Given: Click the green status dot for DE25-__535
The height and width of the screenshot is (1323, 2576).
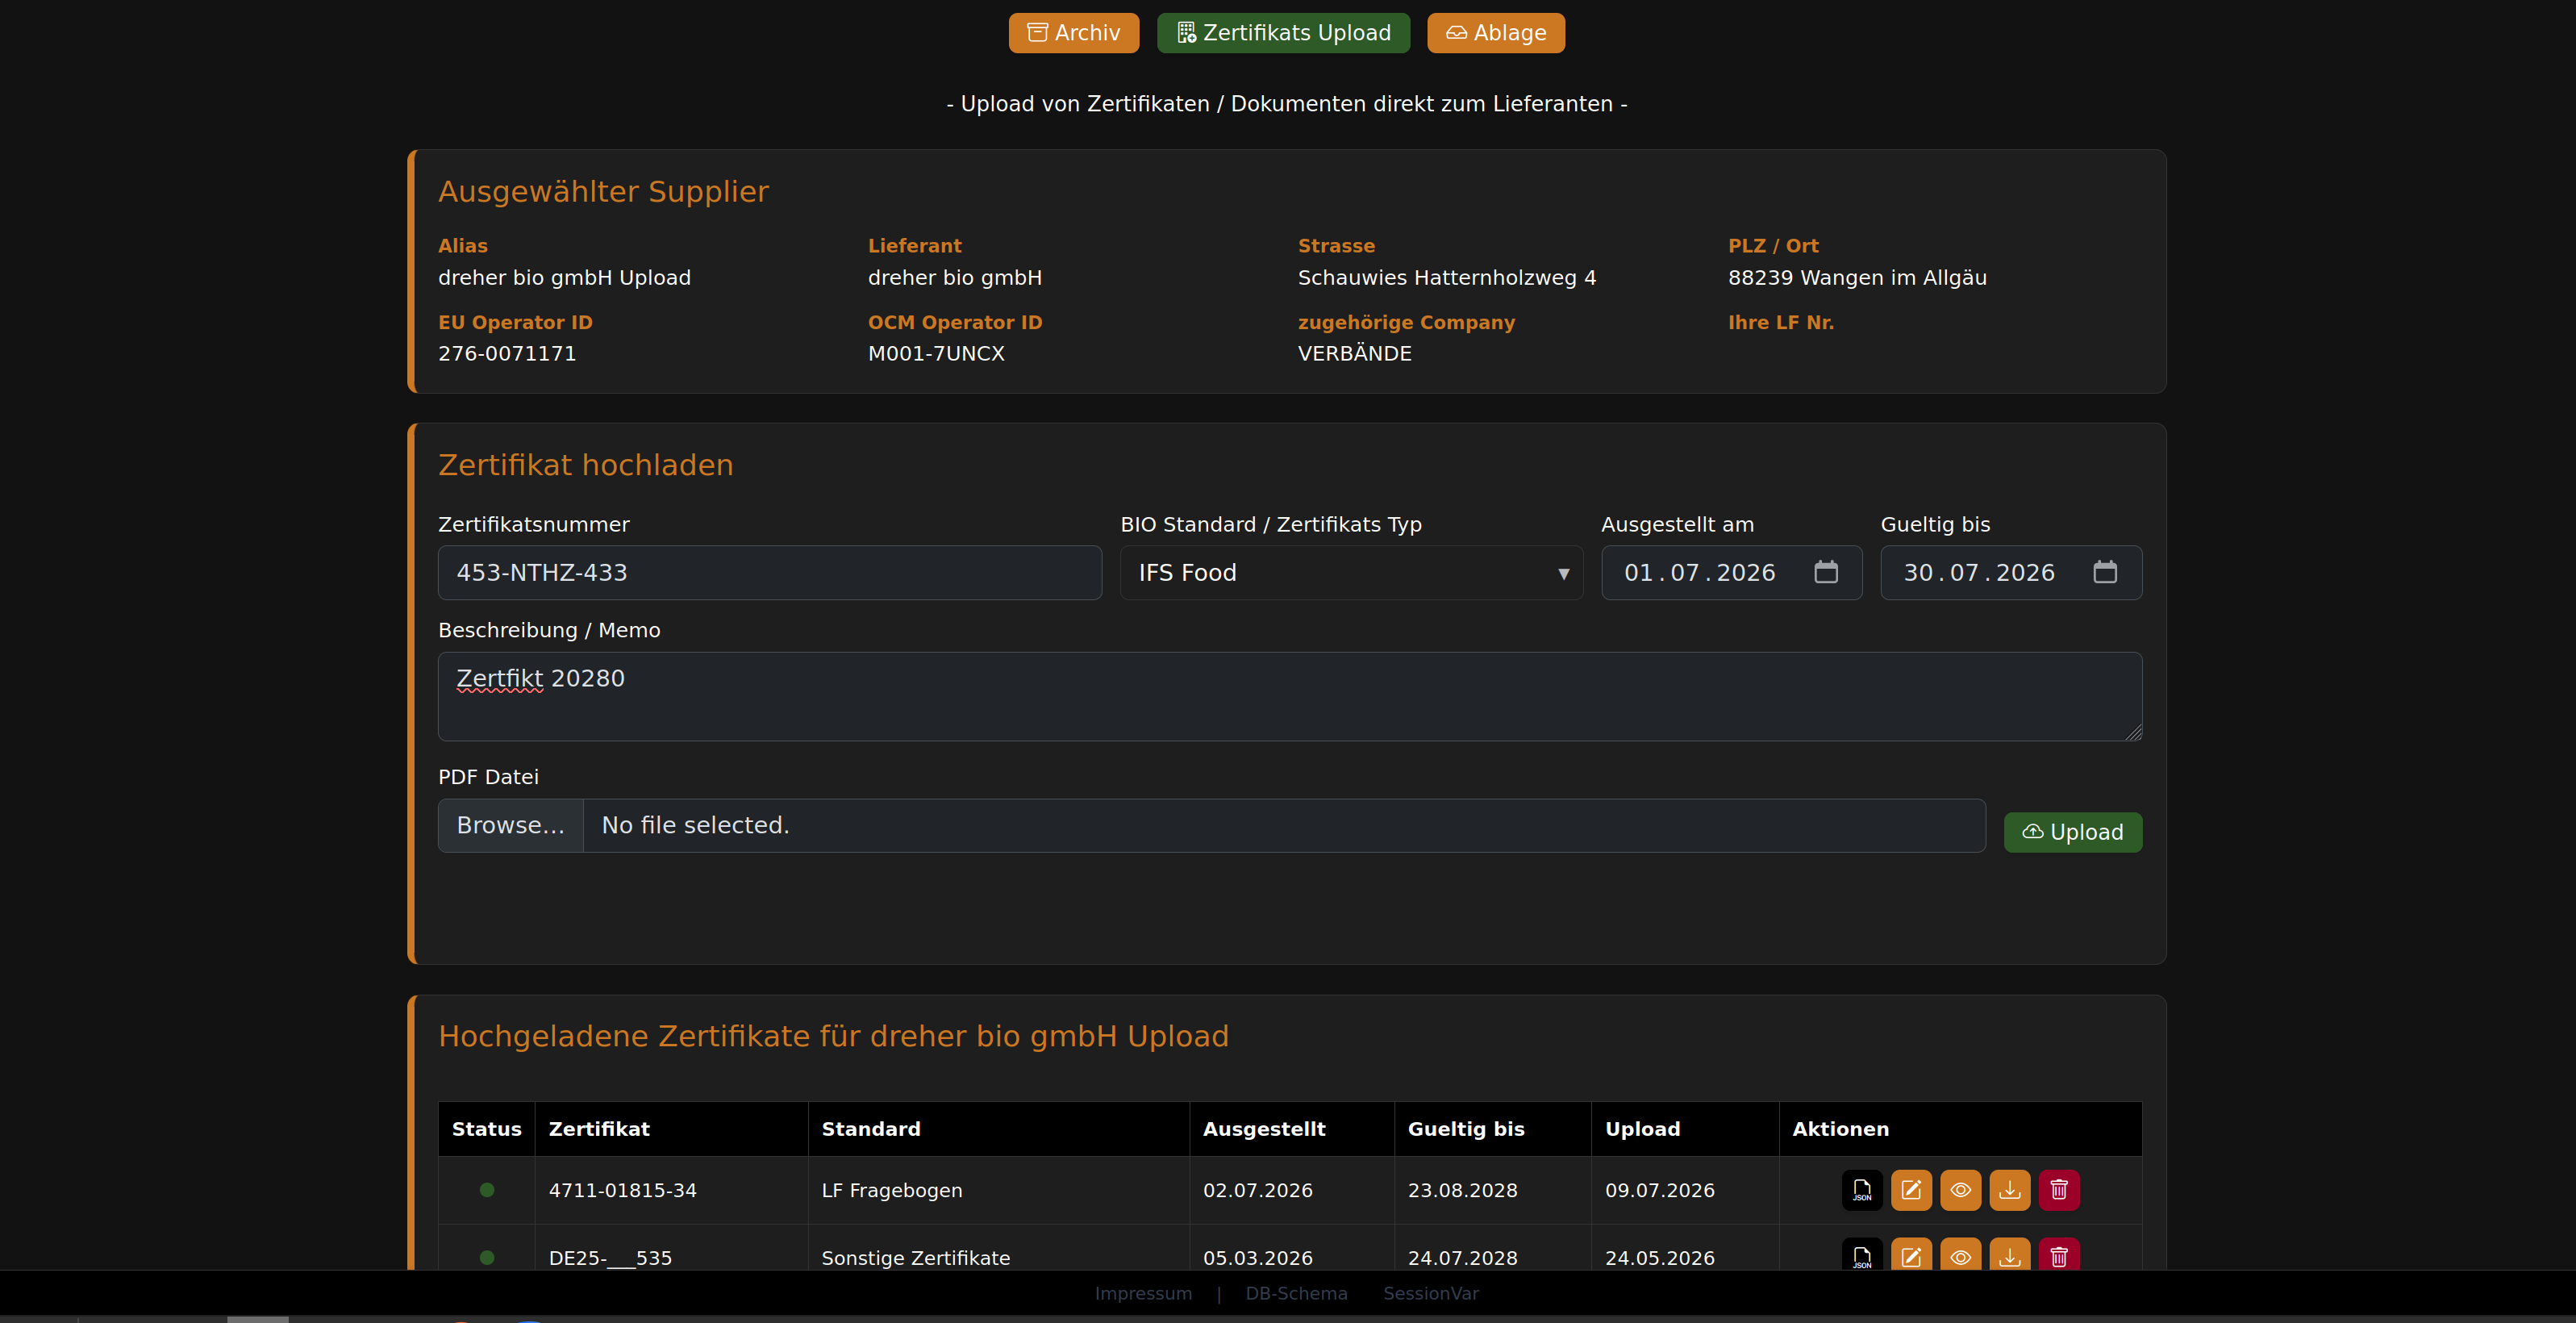Looking at the screenshot, I should (487, 1258).
